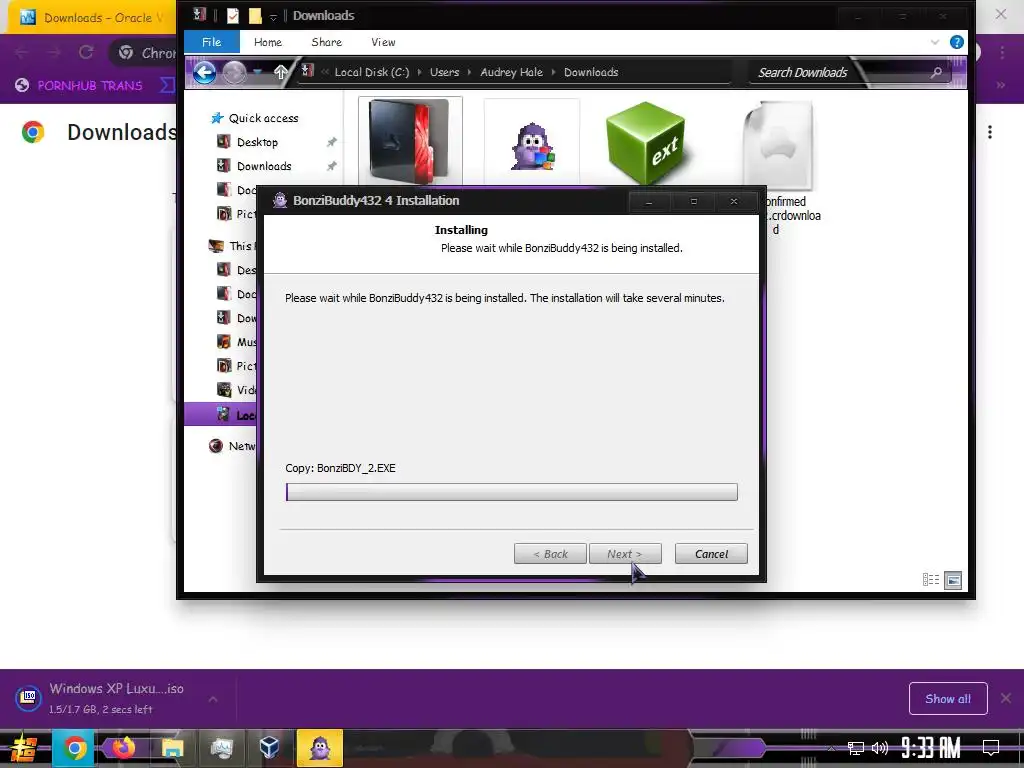
Task: Click the 9:33 AM clock
Action: [x=931, y=747]
